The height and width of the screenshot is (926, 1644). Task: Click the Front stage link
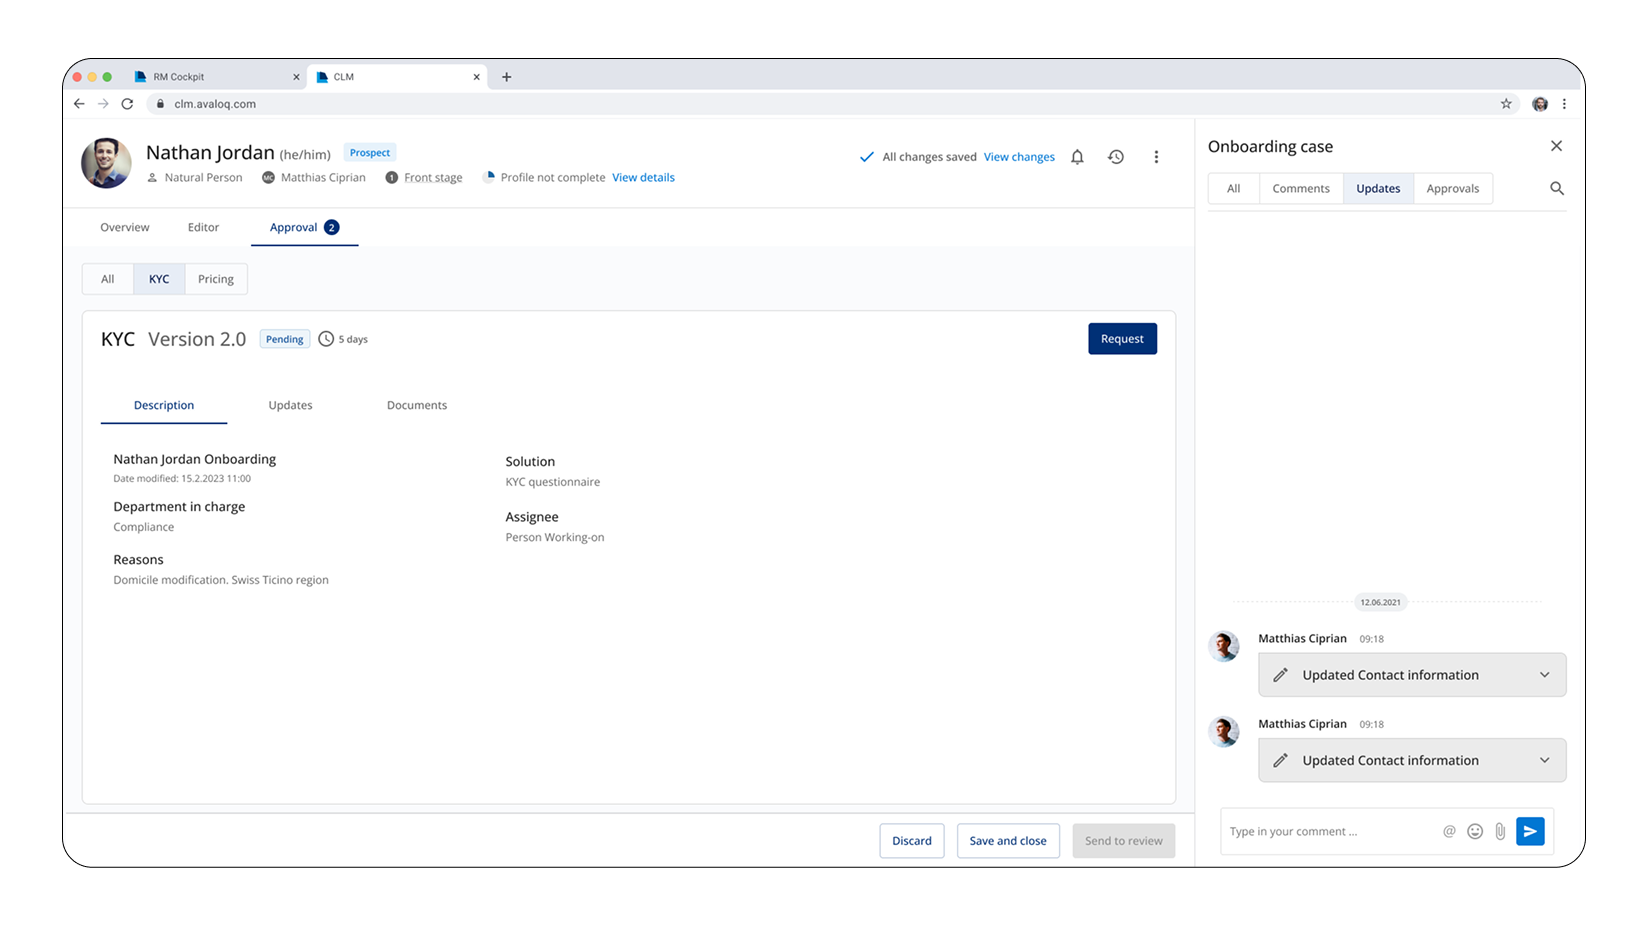pos(433,178)
